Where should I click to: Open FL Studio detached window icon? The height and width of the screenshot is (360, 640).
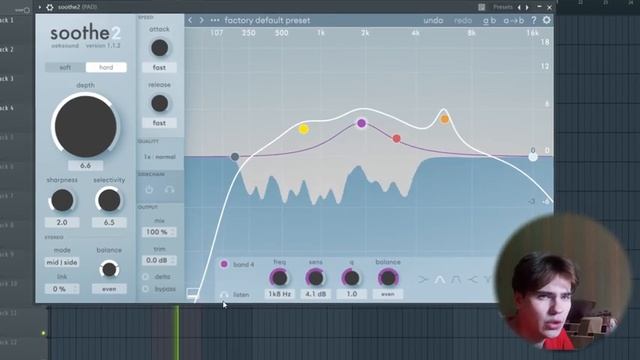(482, 7)
